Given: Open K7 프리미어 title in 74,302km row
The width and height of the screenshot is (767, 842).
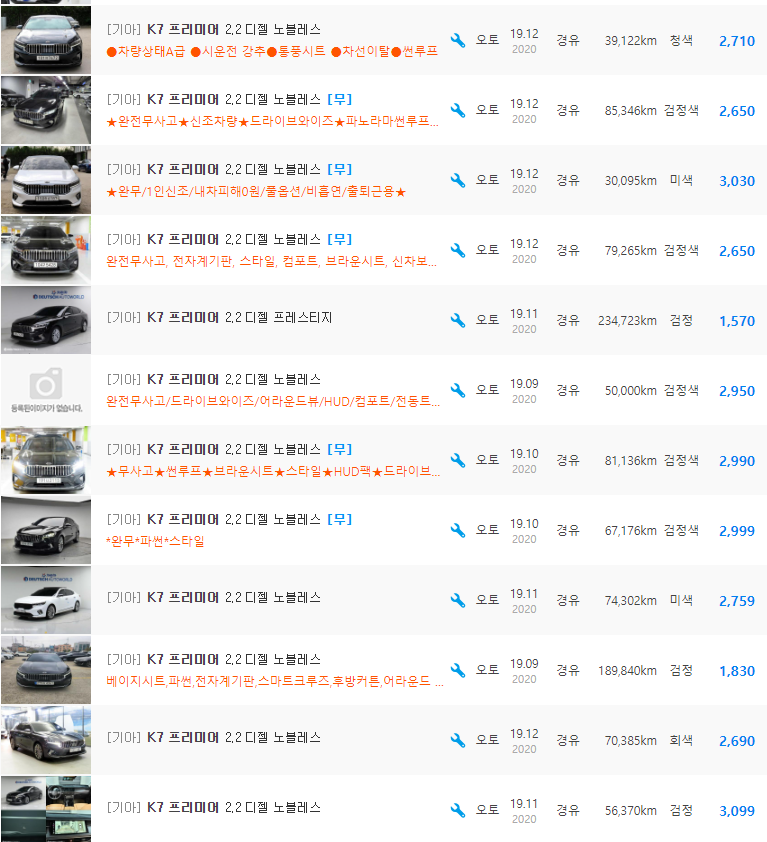Looking at the screenshot, I should tap(214, 598).
